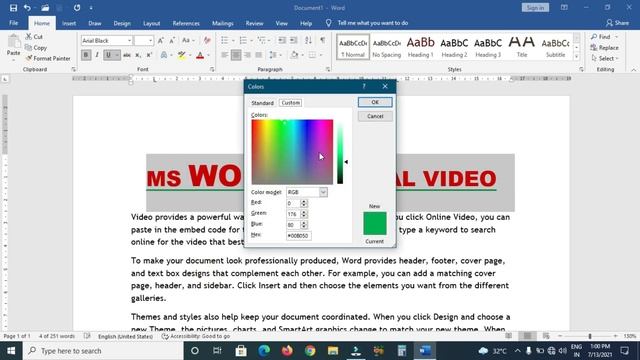
Task: Click the Line Spacing icon
Action: tap(273, 55)
